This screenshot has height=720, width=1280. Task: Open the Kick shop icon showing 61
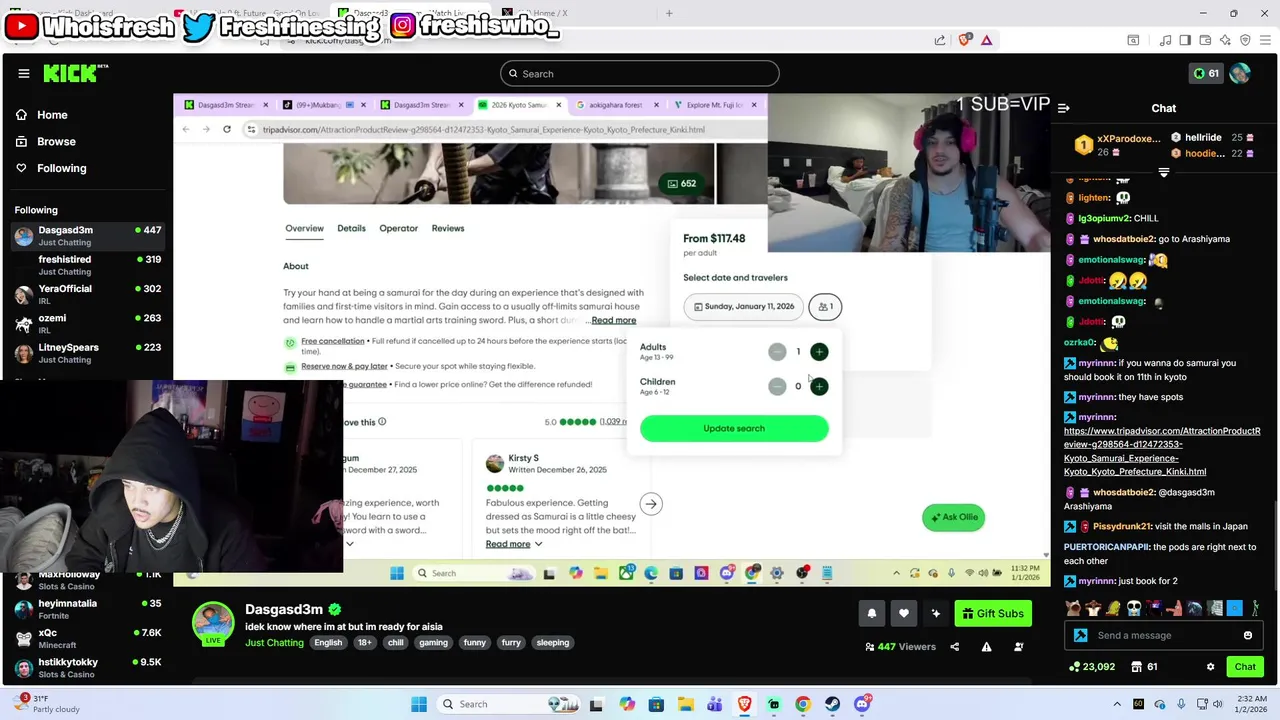pos(1144,667)
